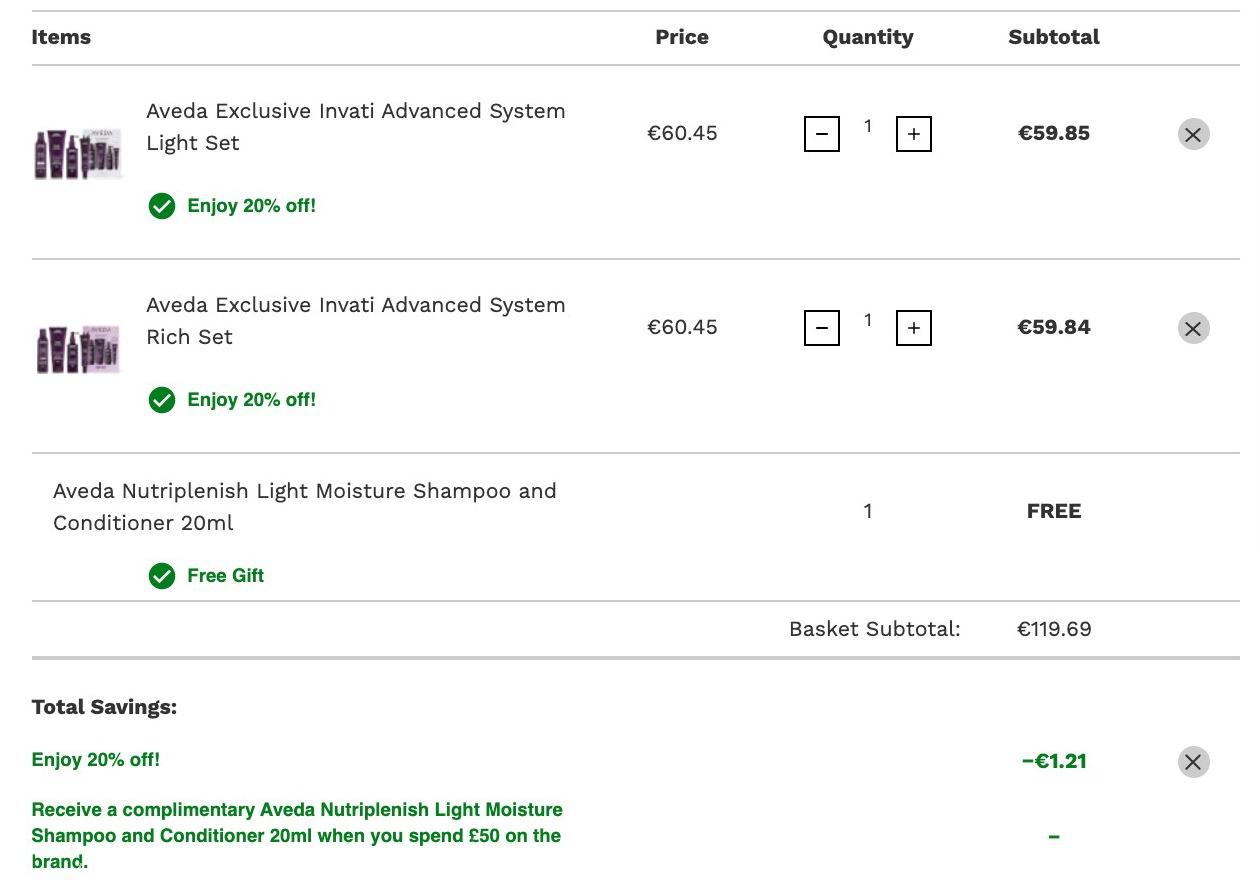Viewport: 1260px width, 894px height.
Task: Click 'Enjoy 20% off!' under Total Savings
Action: point(96,760)
